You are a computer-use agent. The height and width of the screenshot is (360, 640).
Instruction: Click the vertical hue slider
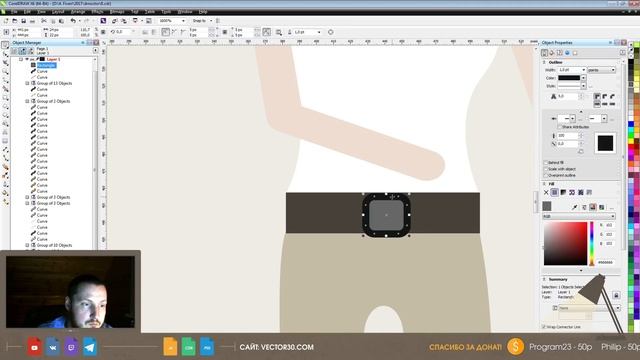tap(592, 244)
